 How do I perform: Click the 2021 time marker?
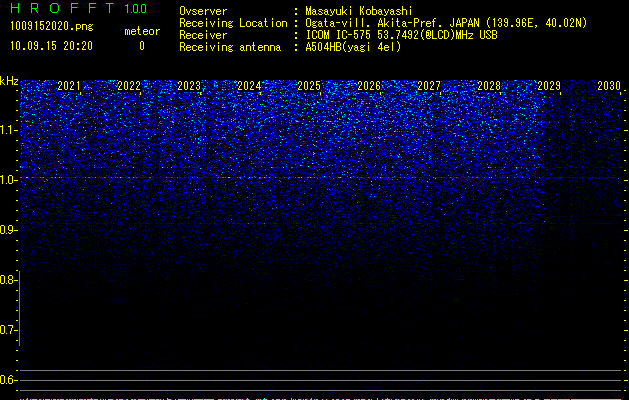(x=69, y=86)
